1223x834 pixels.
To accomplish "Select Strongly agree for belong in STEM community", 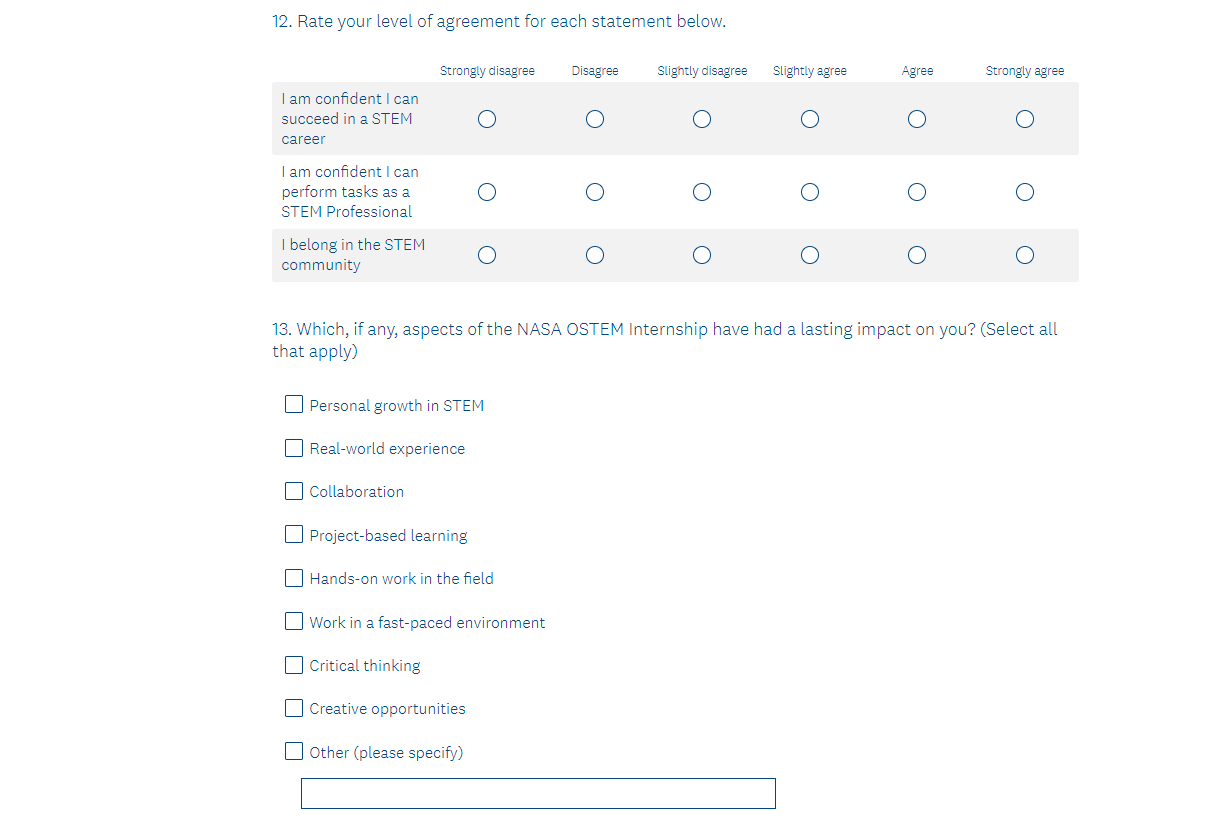I will click(x=1025, y=255).
